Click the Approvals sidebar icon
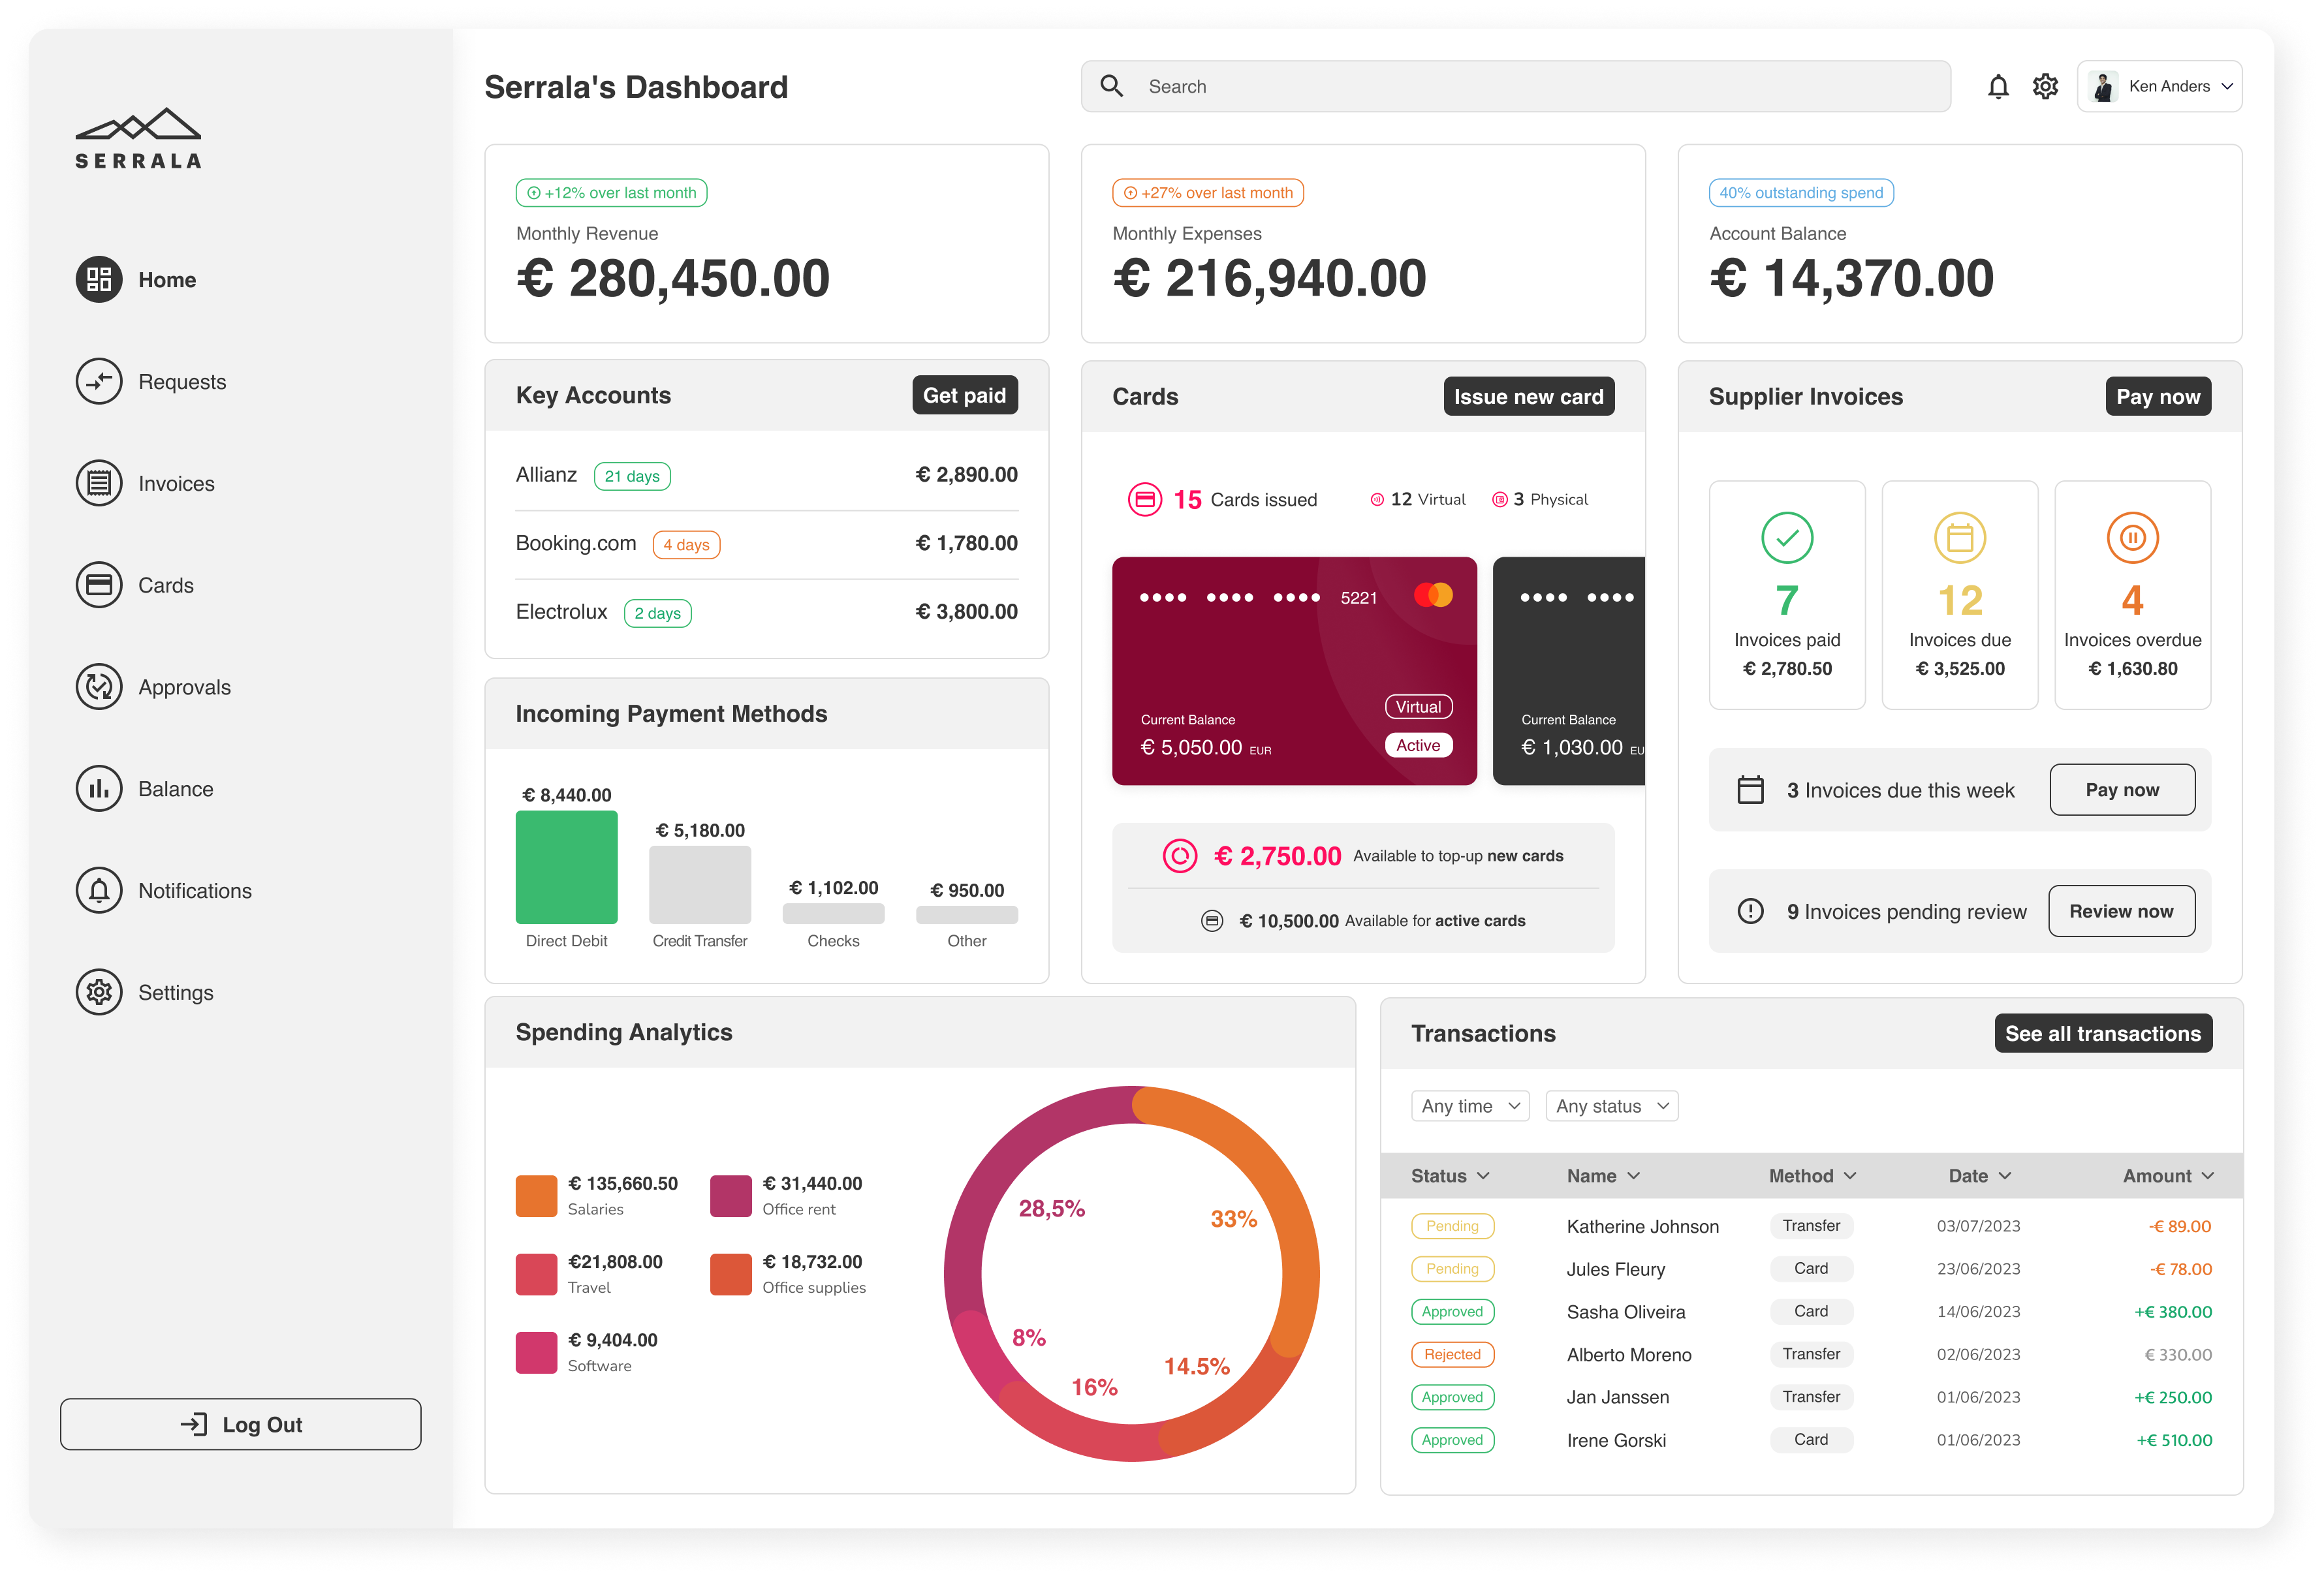The image size is (2324, 1578). click(99, 687)
